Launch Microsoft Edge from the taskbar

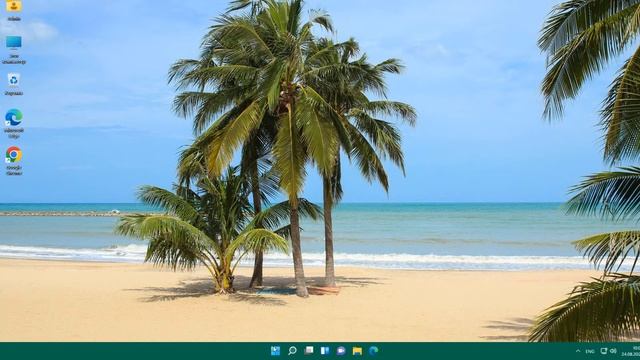pyautogui.click(x=373, y=351)
